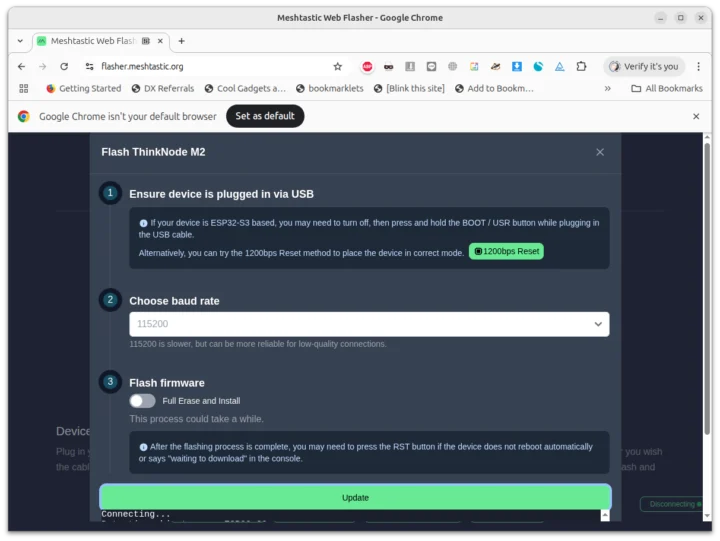Click the book-shaped extension icon
The width and height of the screenshot is (720, 541).
410,67
